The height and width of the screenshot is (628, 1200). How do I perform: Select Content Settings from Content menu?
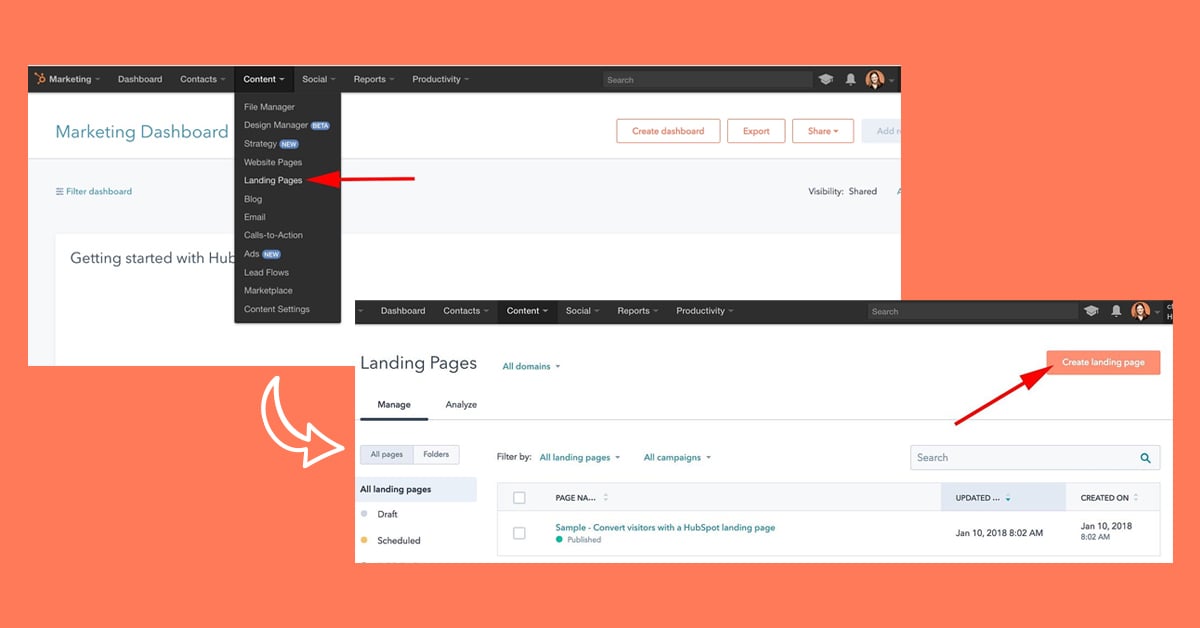pyautogui.click(x=277, y=309)
